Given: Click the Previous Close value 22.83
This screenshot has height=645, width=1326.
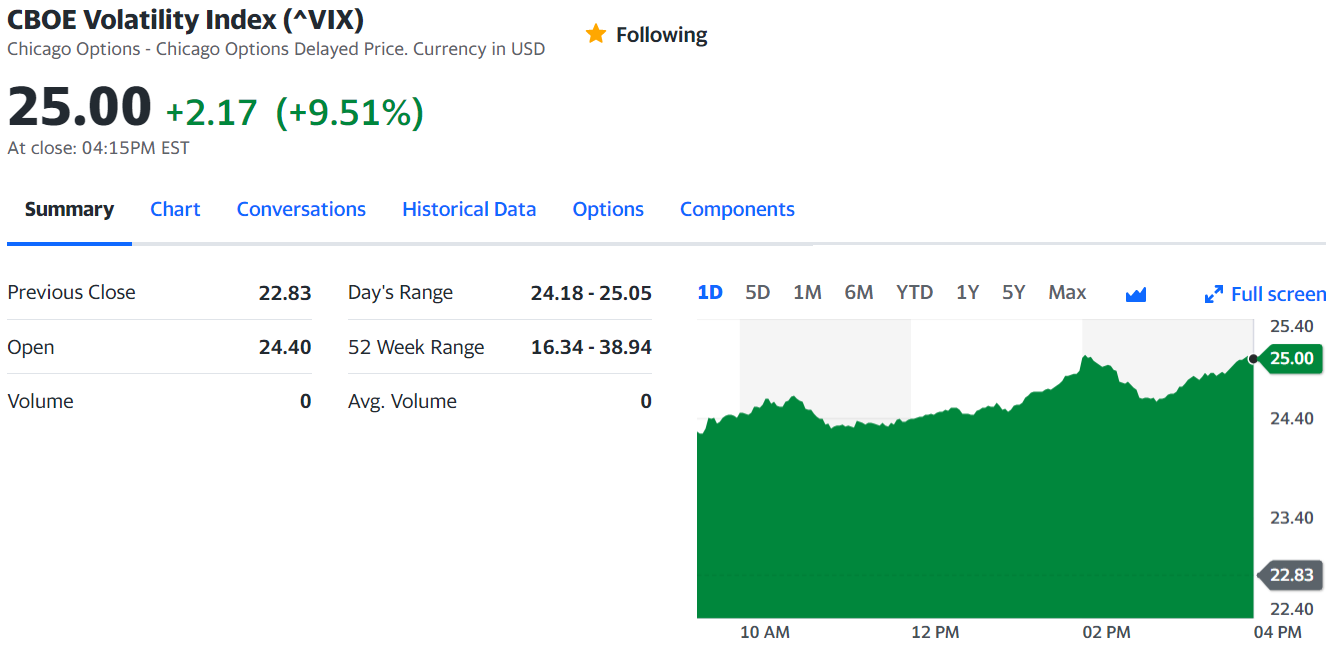Looking at the screenshot, I should tap(285, 293).
